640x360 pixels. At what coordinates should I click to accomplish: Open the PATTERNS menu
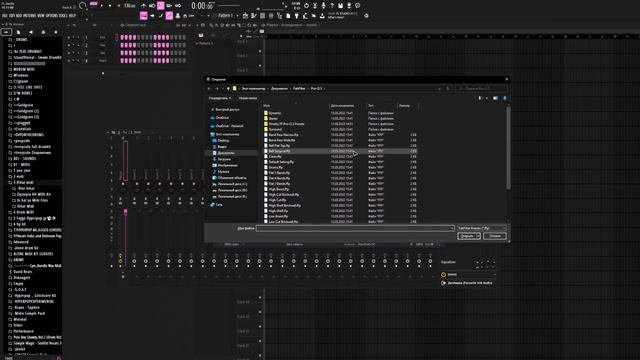tap(30, 16)
